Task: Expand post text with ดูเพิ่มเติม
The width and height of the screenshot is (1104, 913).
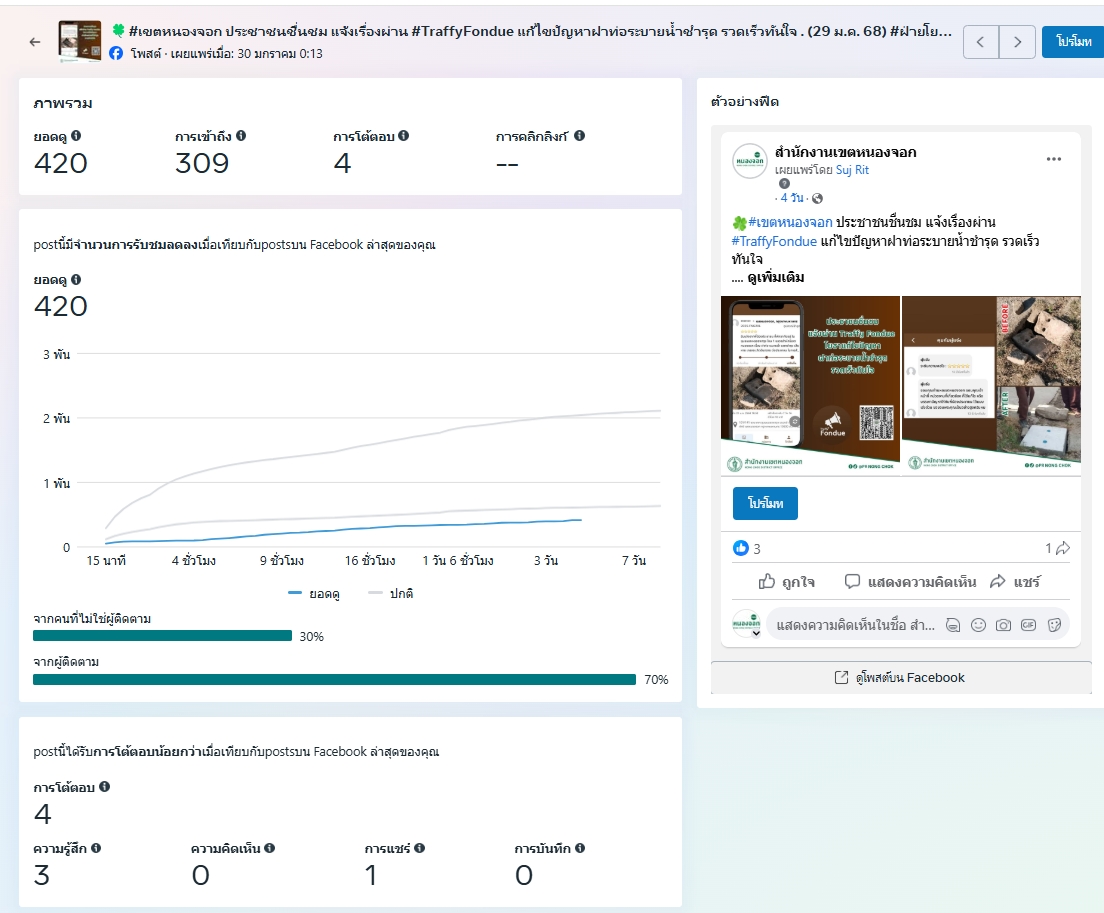Action: point(776,277)
